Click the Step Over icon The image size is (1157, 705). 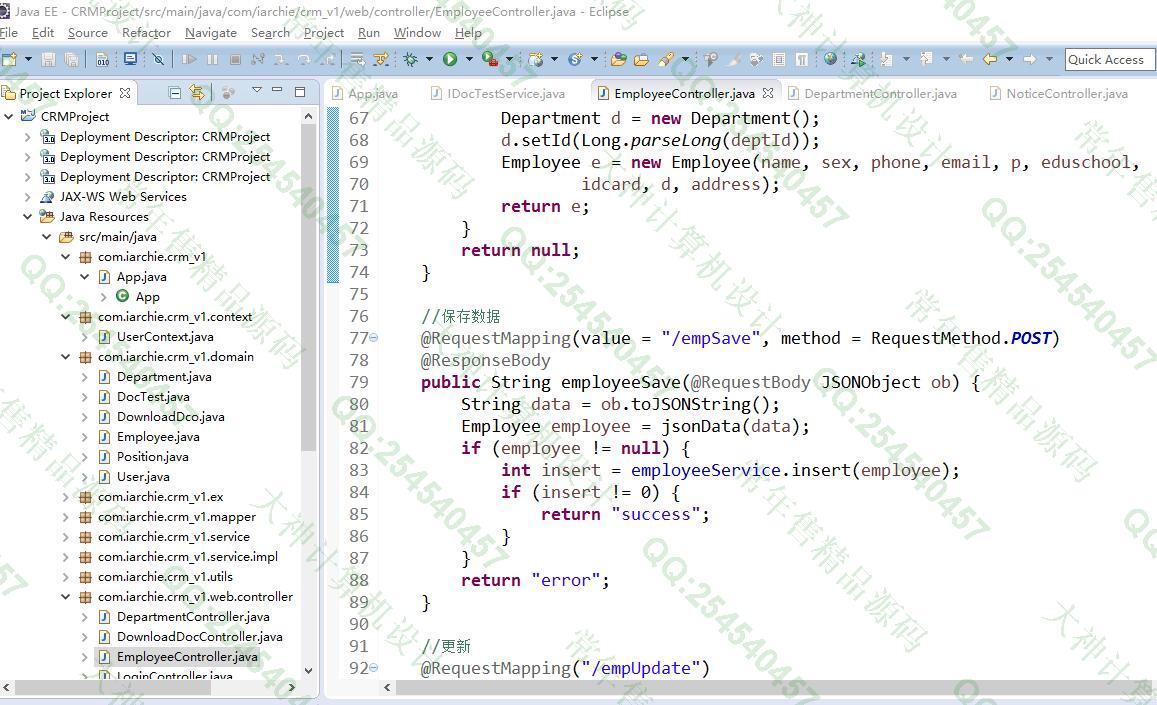[x=304, y=59]
